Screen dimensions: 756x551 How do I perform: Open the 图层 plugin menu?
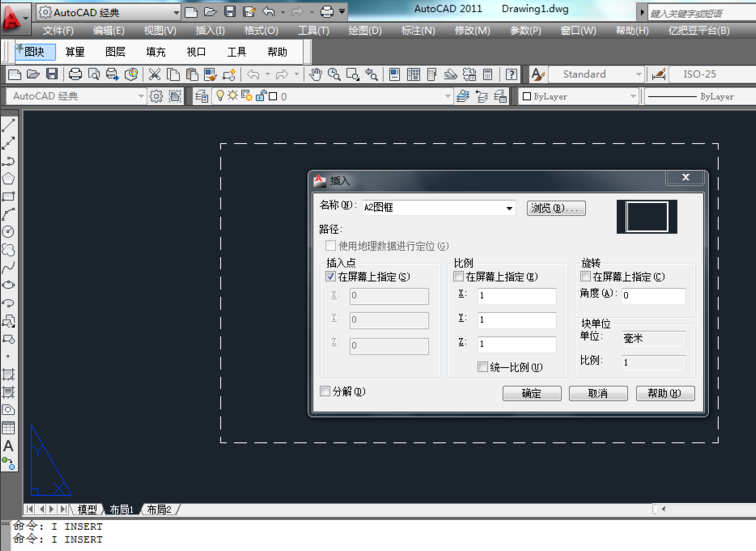tap(115, 52)
